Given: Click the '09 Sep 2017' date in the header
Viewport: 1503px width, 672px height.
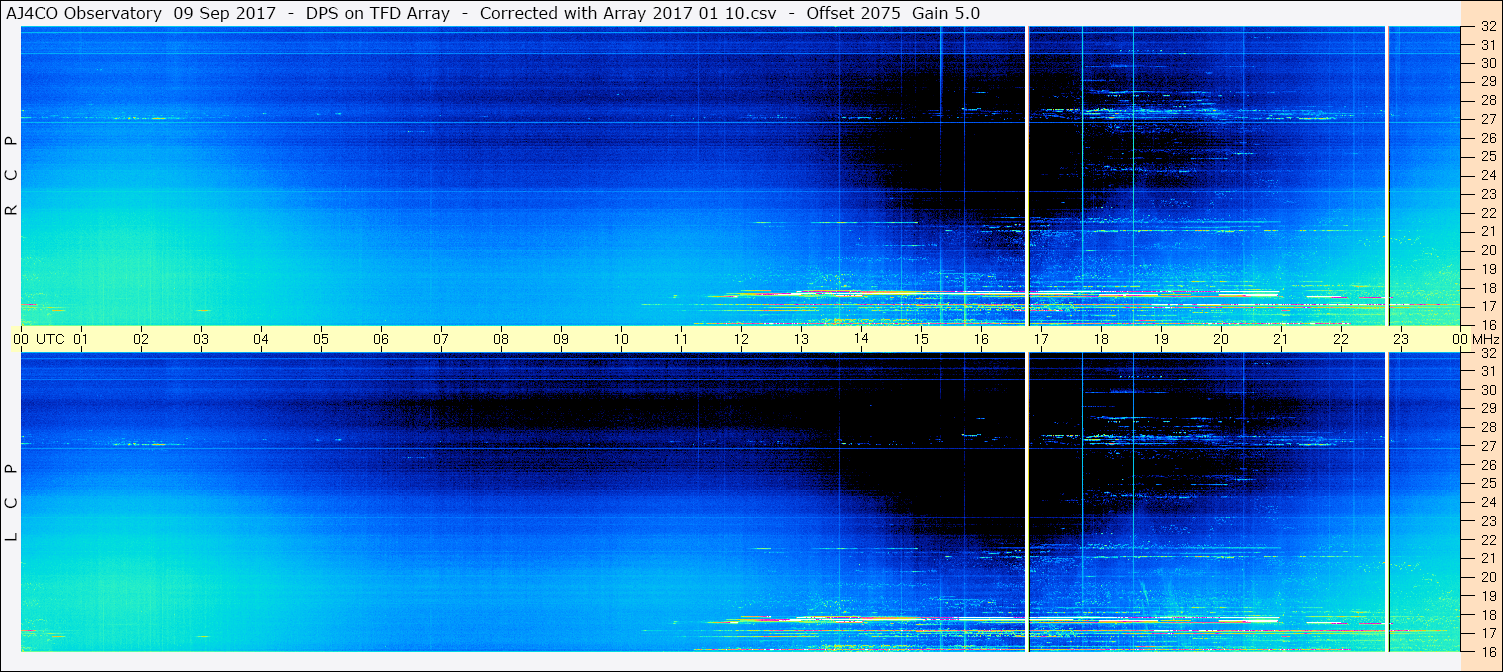Looking at the screenshot, I should (x=223, y=14).
